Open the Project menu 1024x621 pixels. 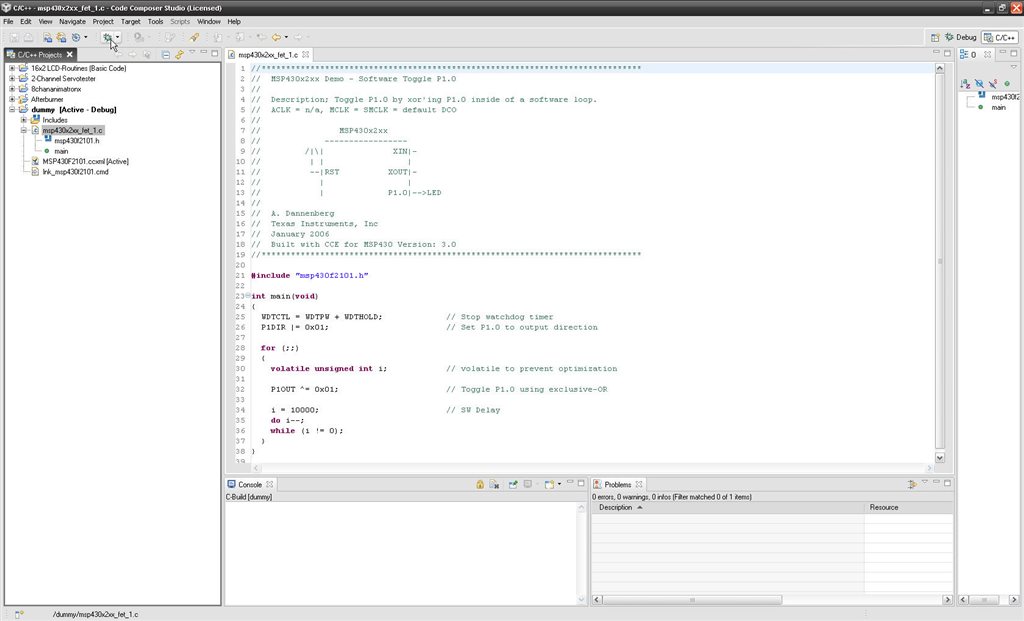pos(103,20)
